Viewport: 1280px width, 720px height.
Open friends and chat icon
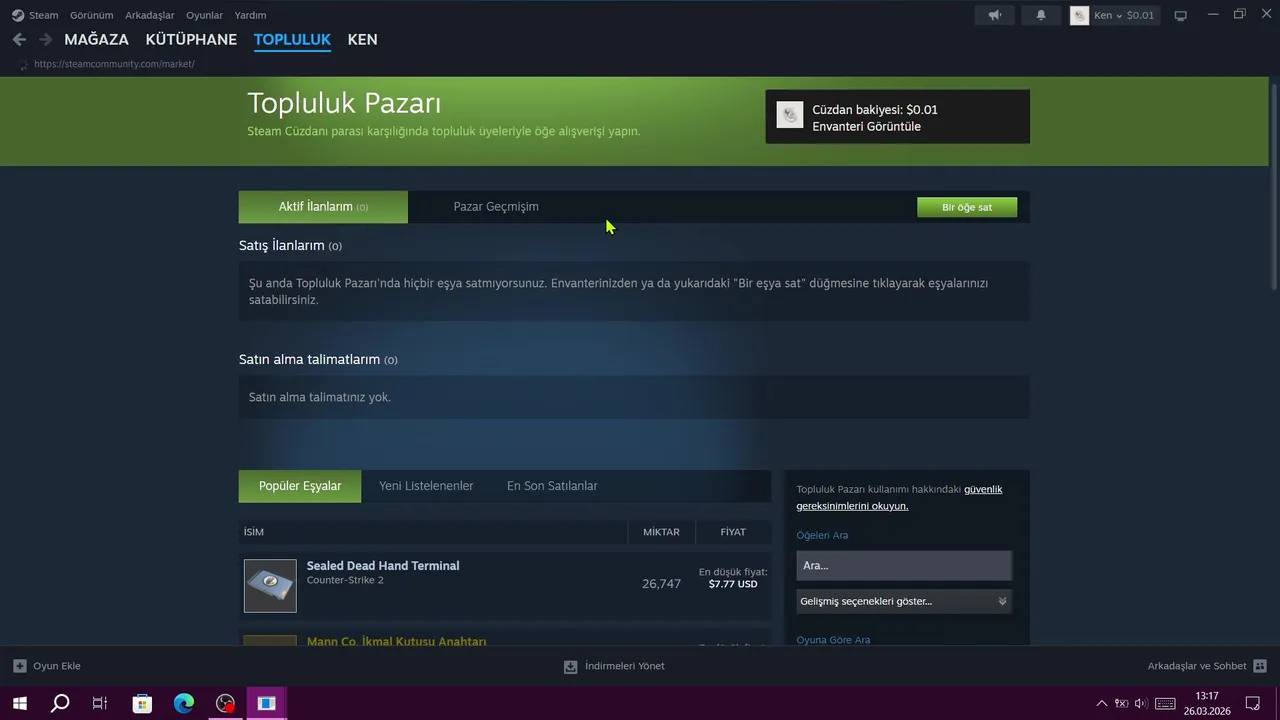[x=1260, y=665]
